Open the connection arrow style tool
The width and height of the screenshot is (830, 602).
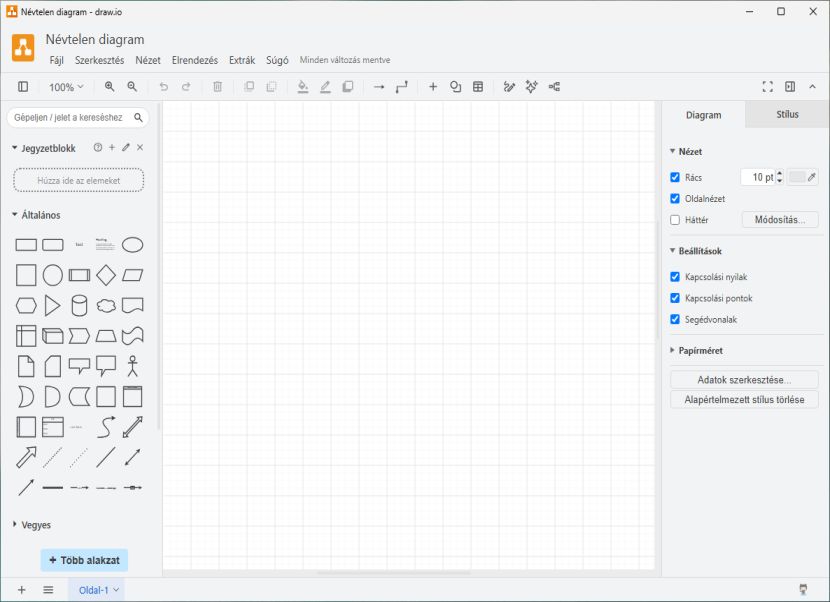coord(379,86)
